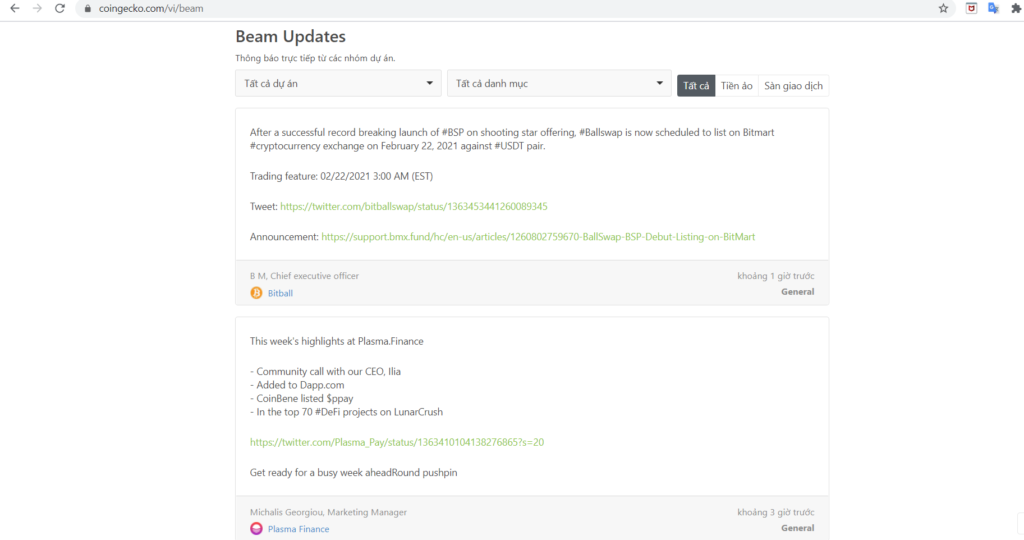Open the Bitball project name link
The image size is (1024, 540).
(x=280, y=293)
